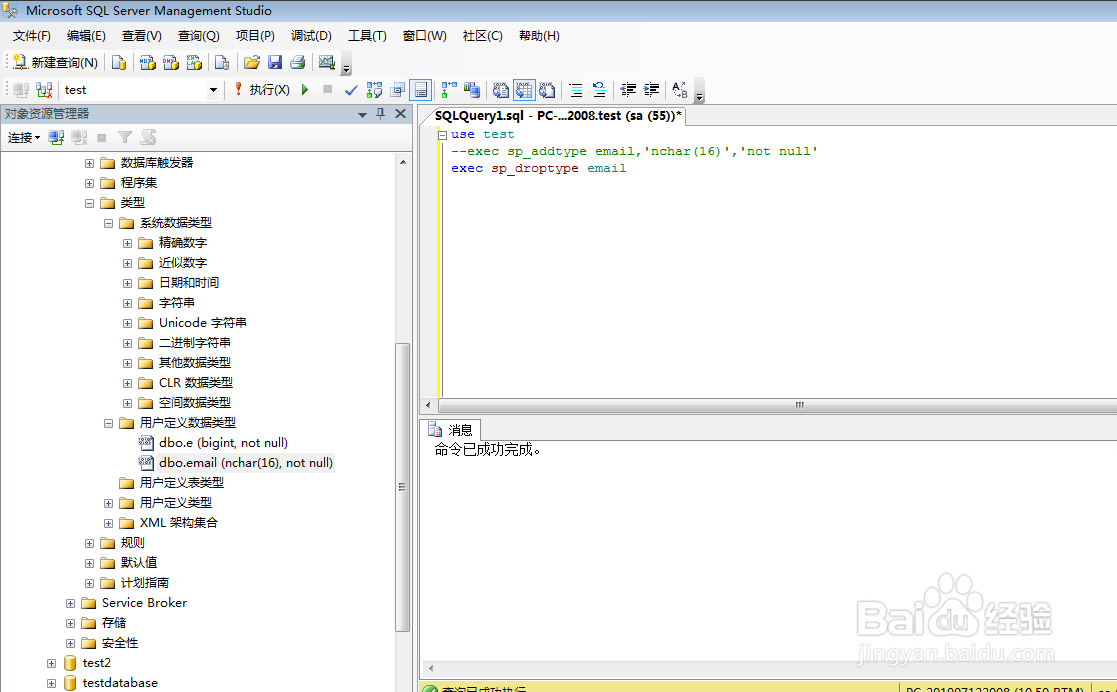Click the Object Explorer vertical scrollbar thumb
The width and height of the screenshot is (1117, 692).
402,487
